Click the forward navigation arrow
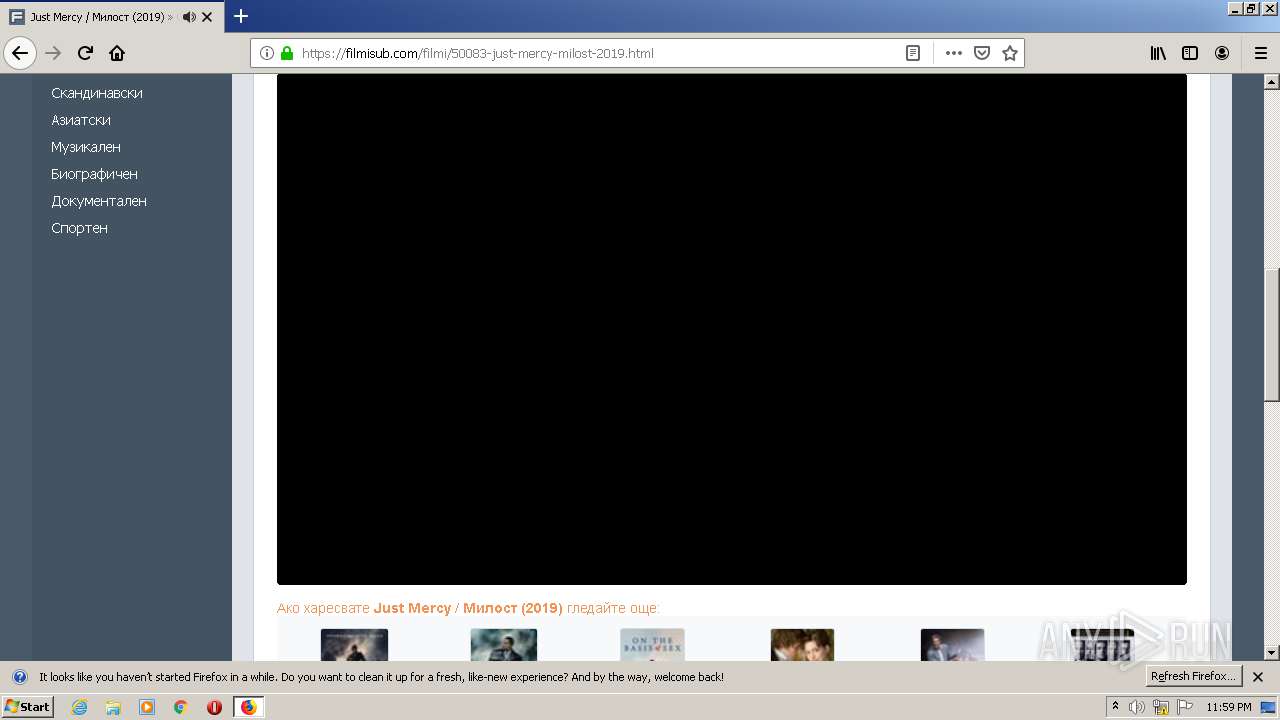1280x720 pixels. click(53, 53)
